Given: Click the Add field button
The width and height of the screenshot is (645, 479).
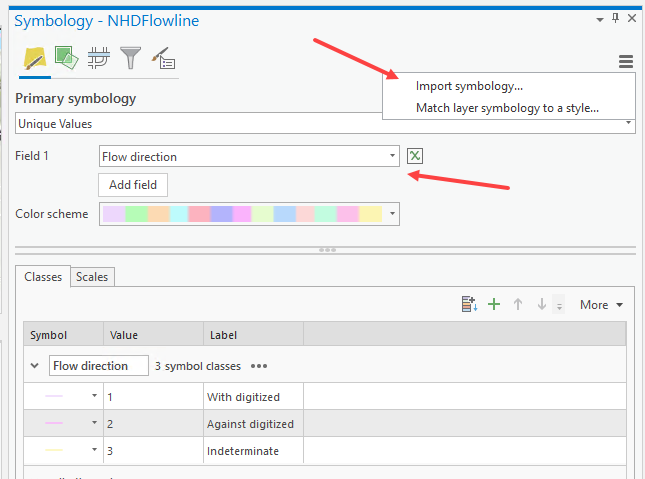Looking at the screenshot, I should pos(133,185).
